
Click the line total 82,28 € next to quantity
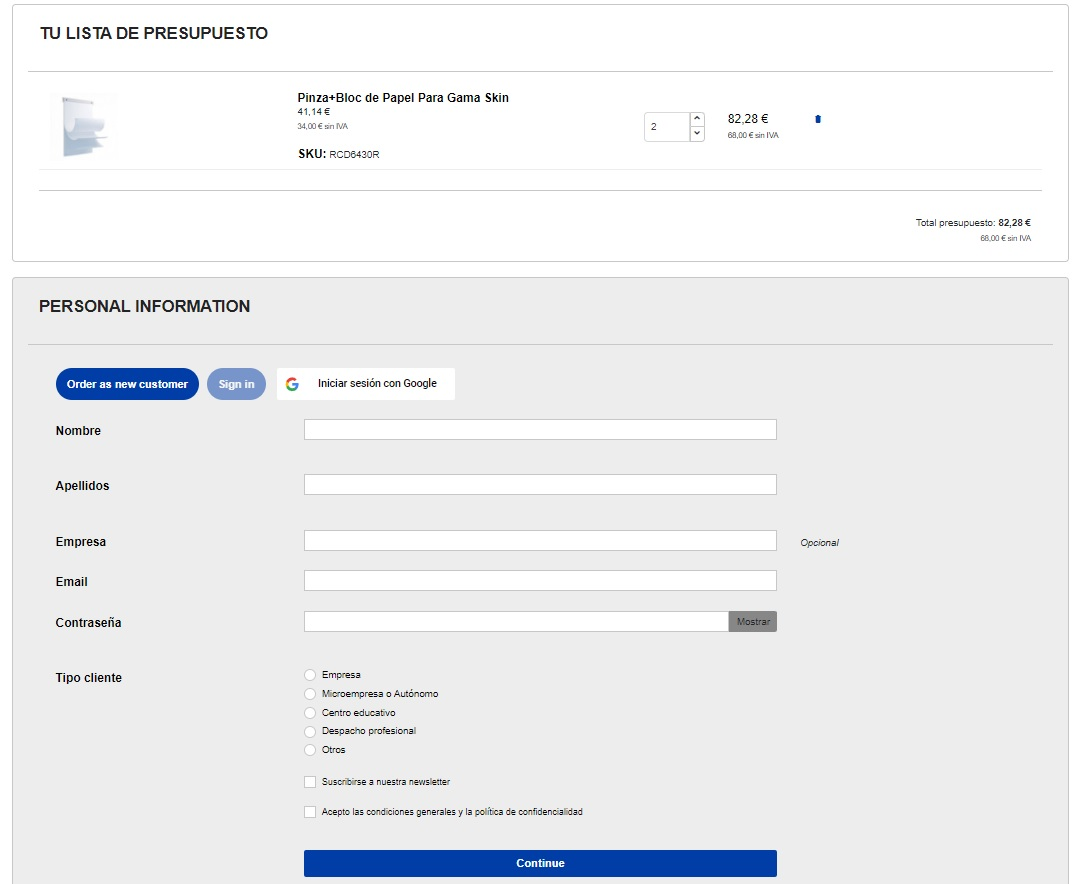[747, 119]
